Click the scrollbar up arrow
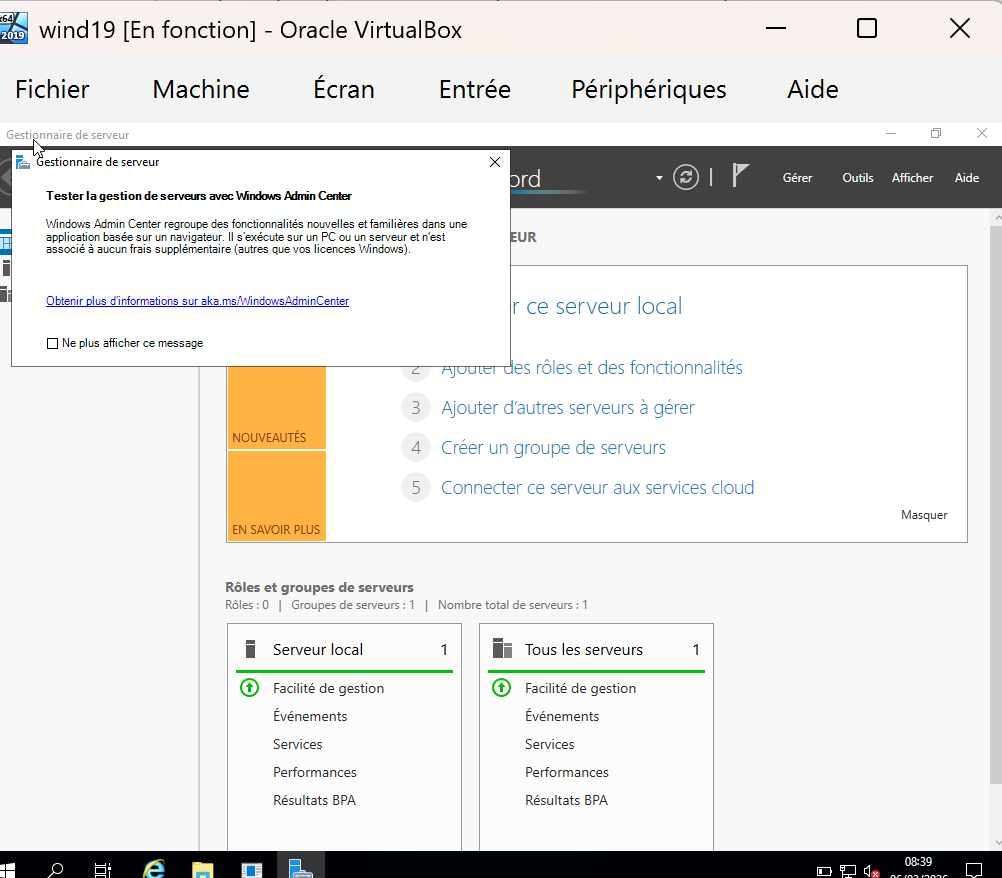The height and width of the screenshot is (878, 1002). point(997,218)
